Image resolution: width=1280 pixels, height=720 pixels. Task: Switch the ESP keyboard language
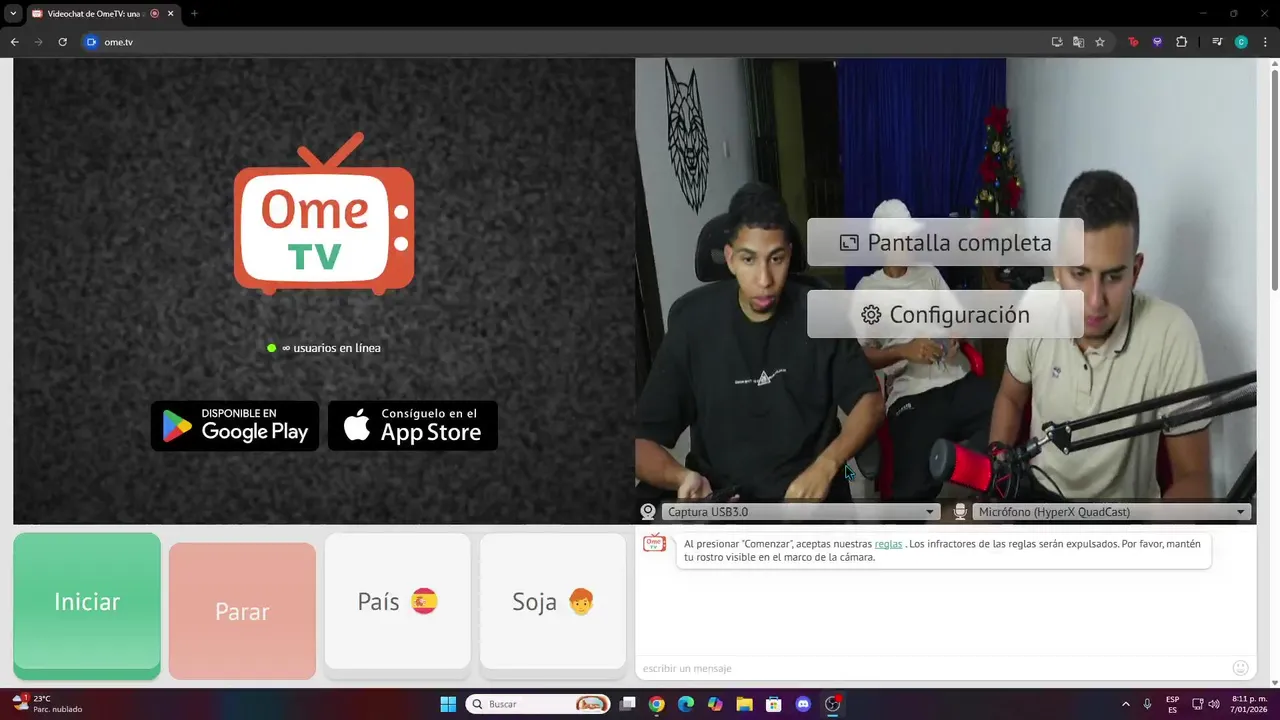pyautogui.click(x=1172, y=704)
